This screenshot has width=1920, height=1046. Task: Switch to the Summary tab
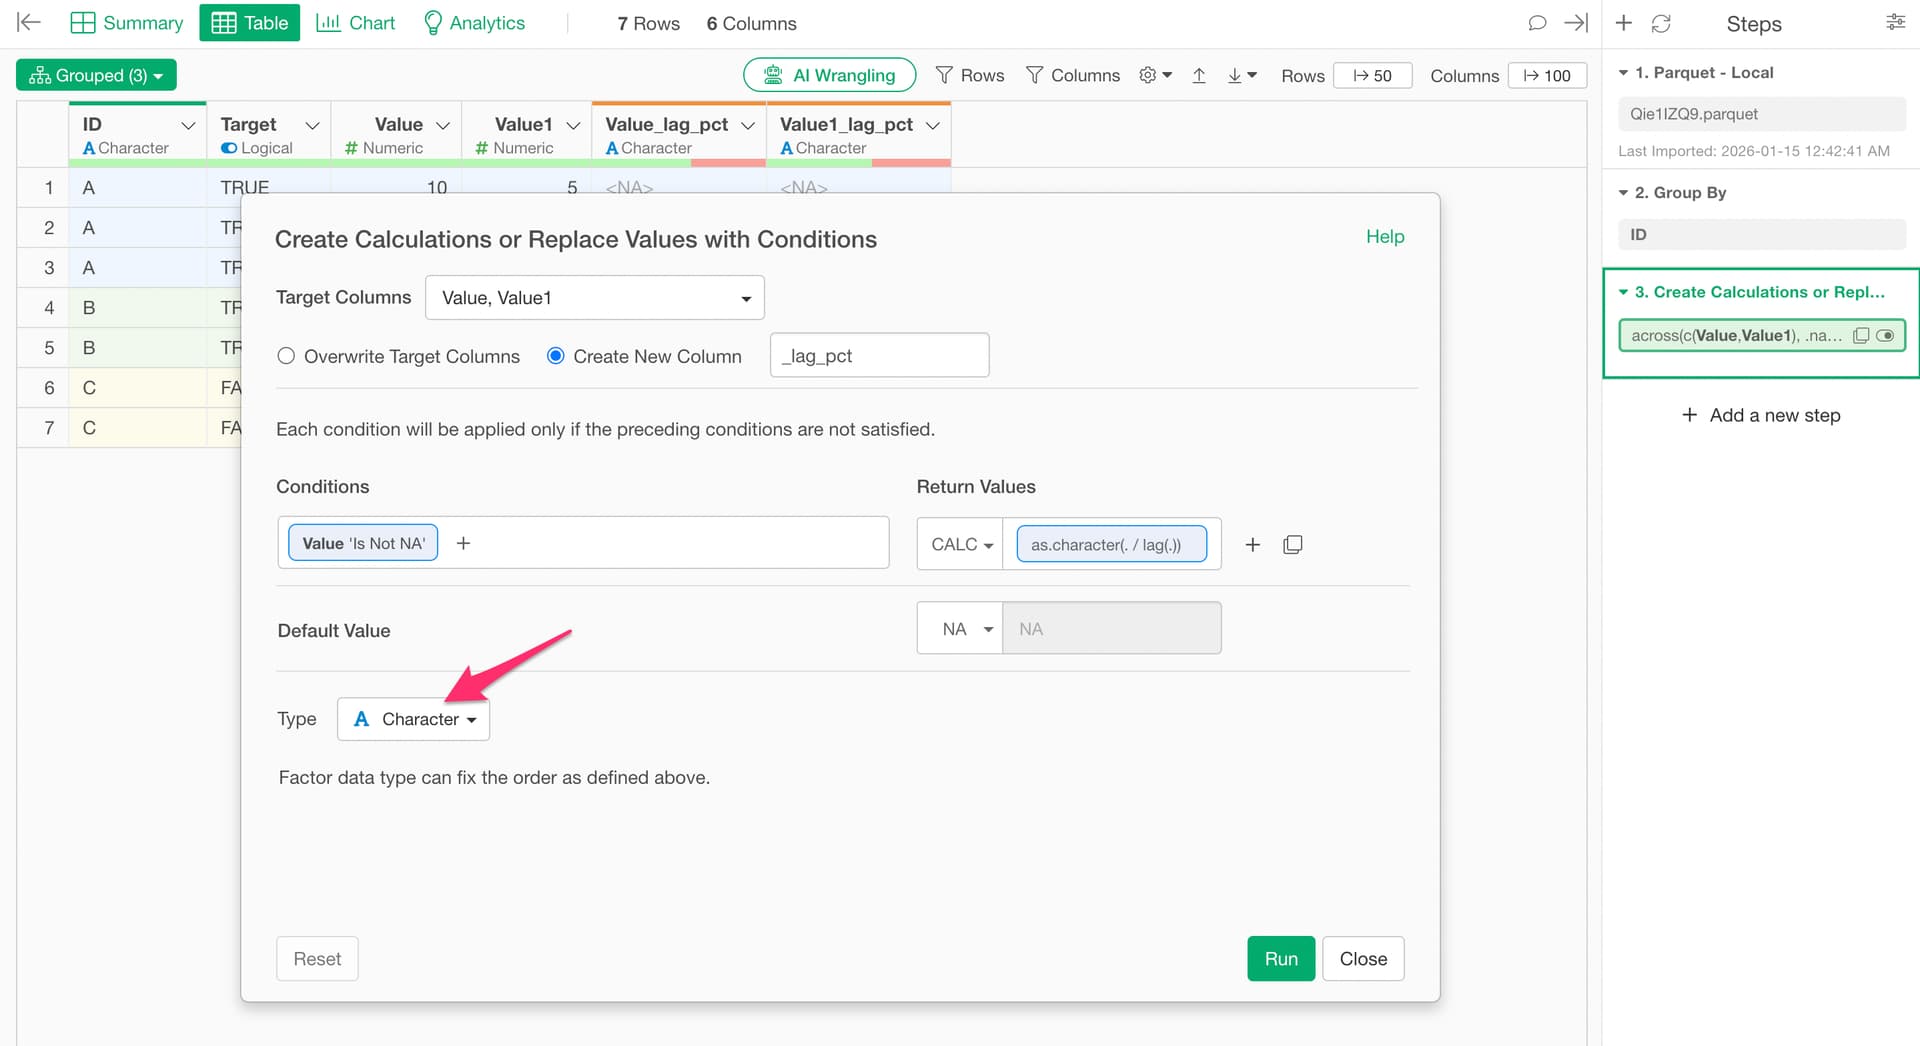coord(127,23)
